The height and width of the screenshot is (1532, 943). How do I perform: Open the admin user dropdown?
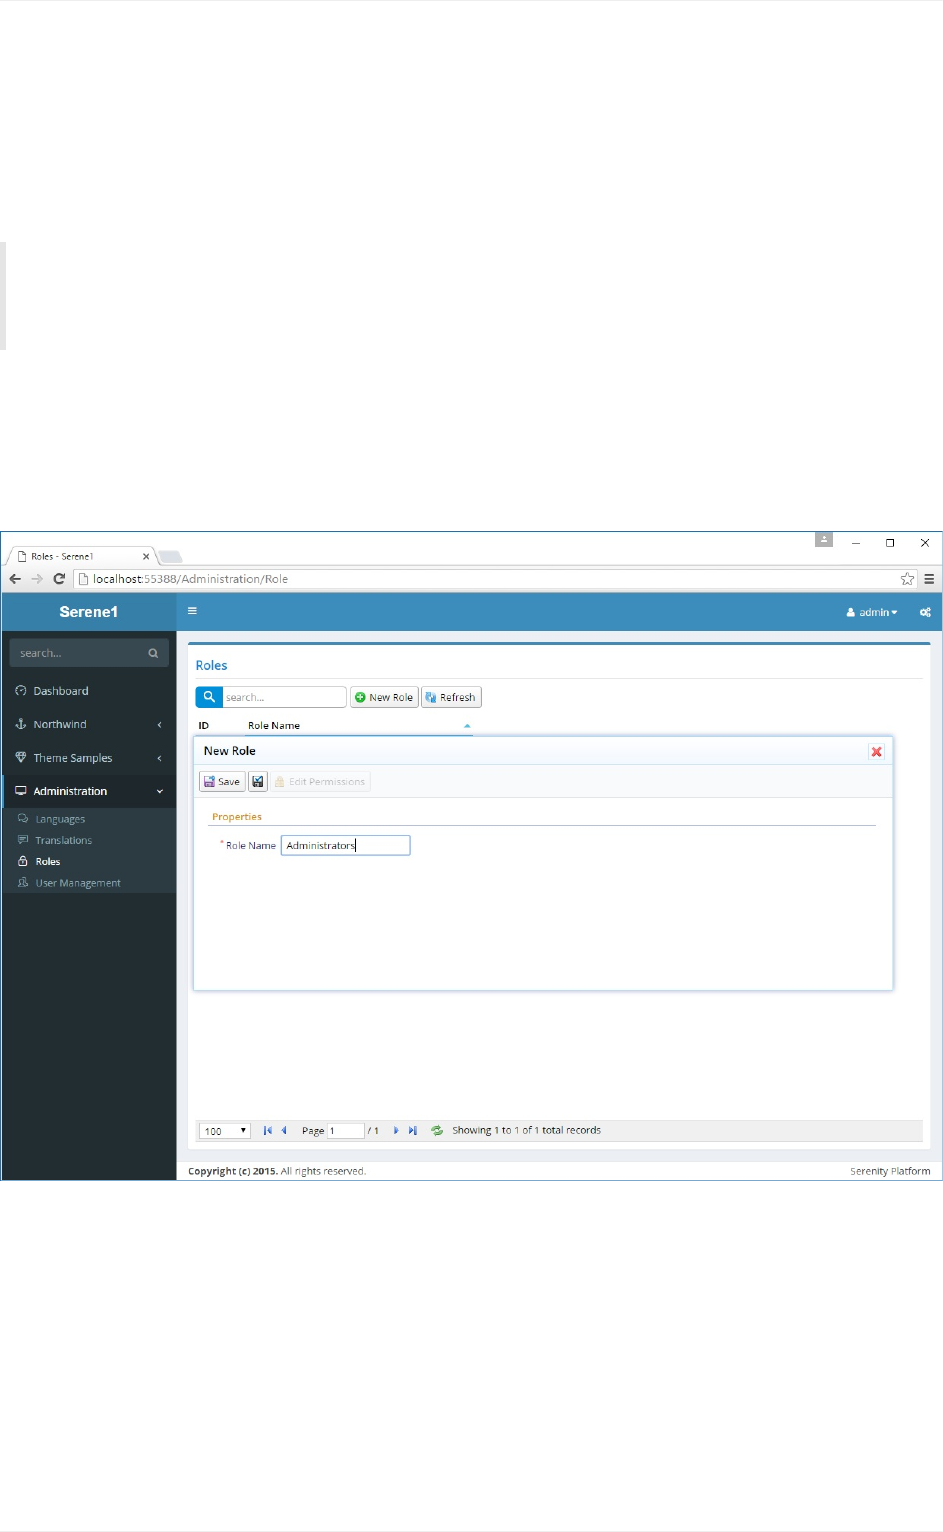872,612
